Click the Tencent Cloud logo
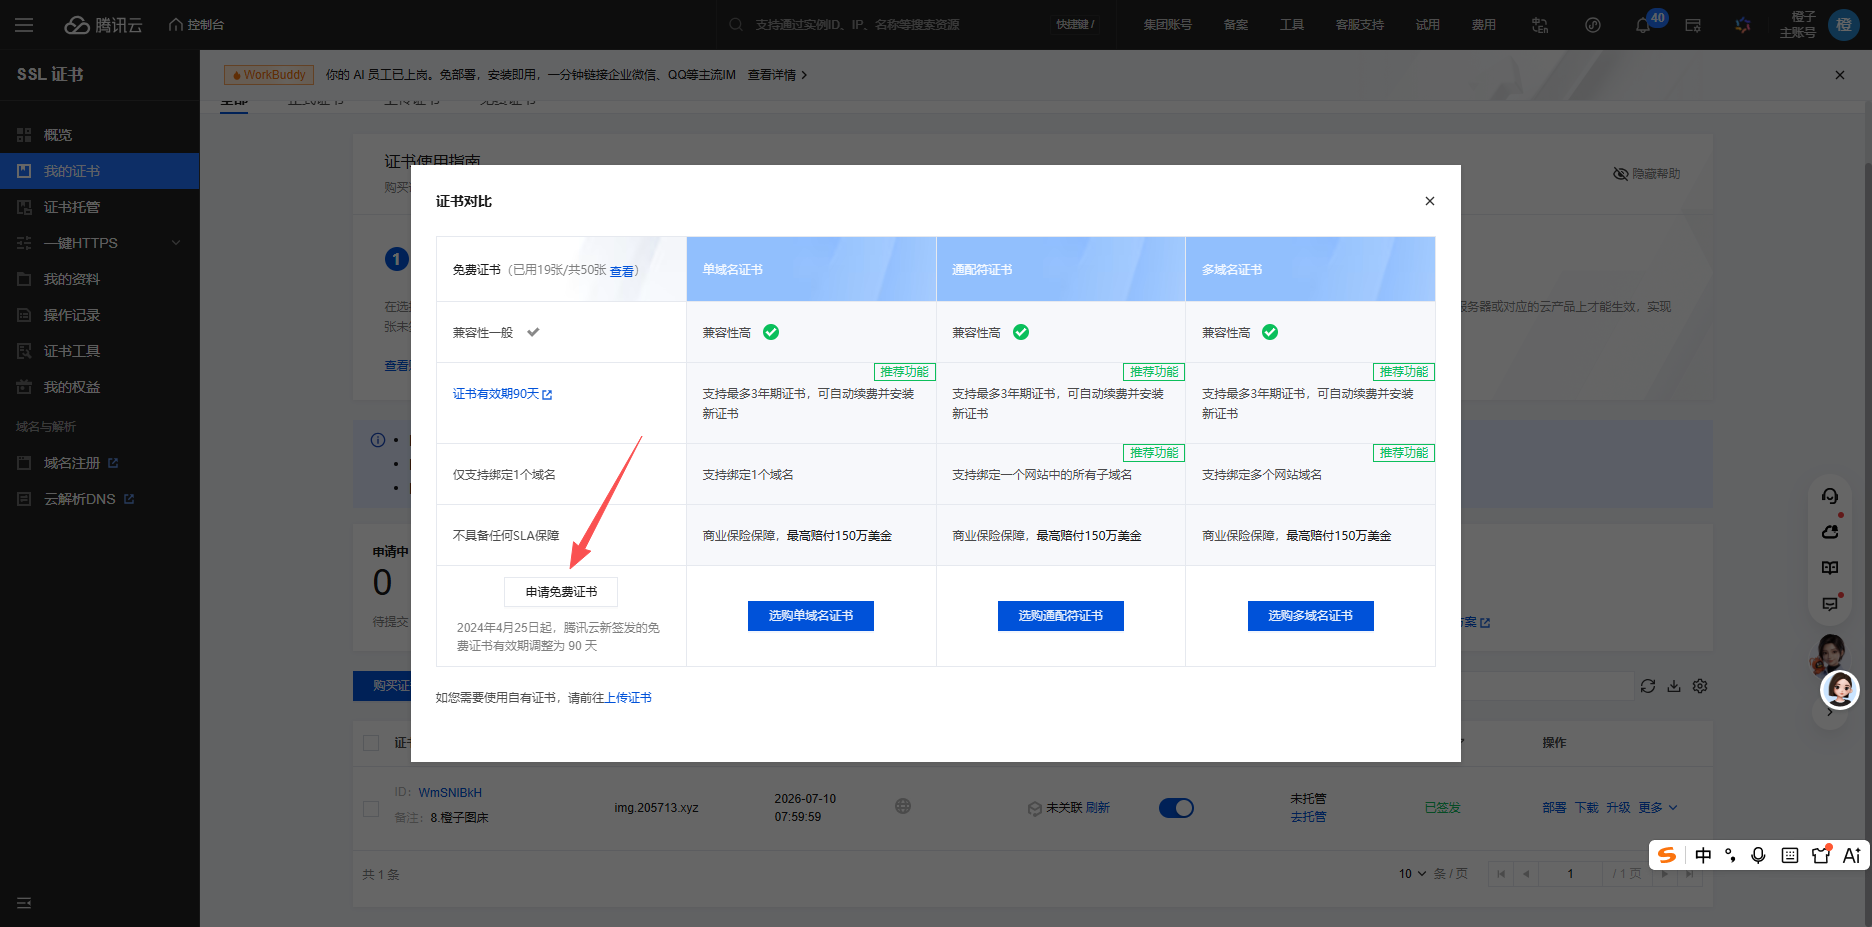The width and height of the screenshot is (1872, 927). [103, 25]
